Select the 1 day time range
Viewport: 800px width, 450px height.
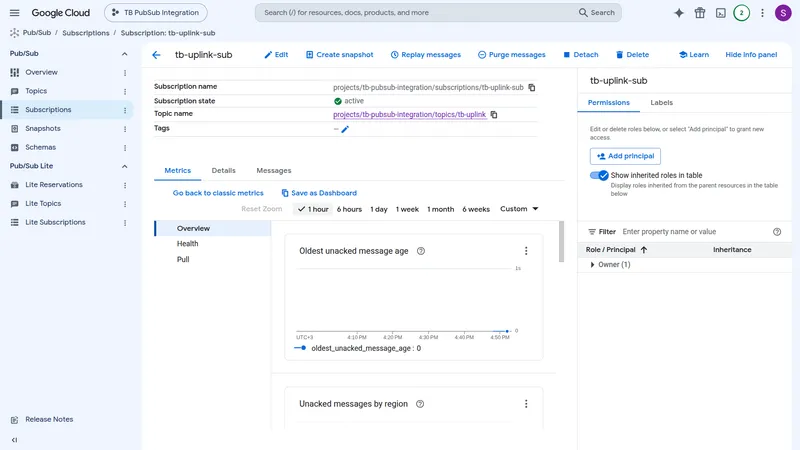(379, 209)
